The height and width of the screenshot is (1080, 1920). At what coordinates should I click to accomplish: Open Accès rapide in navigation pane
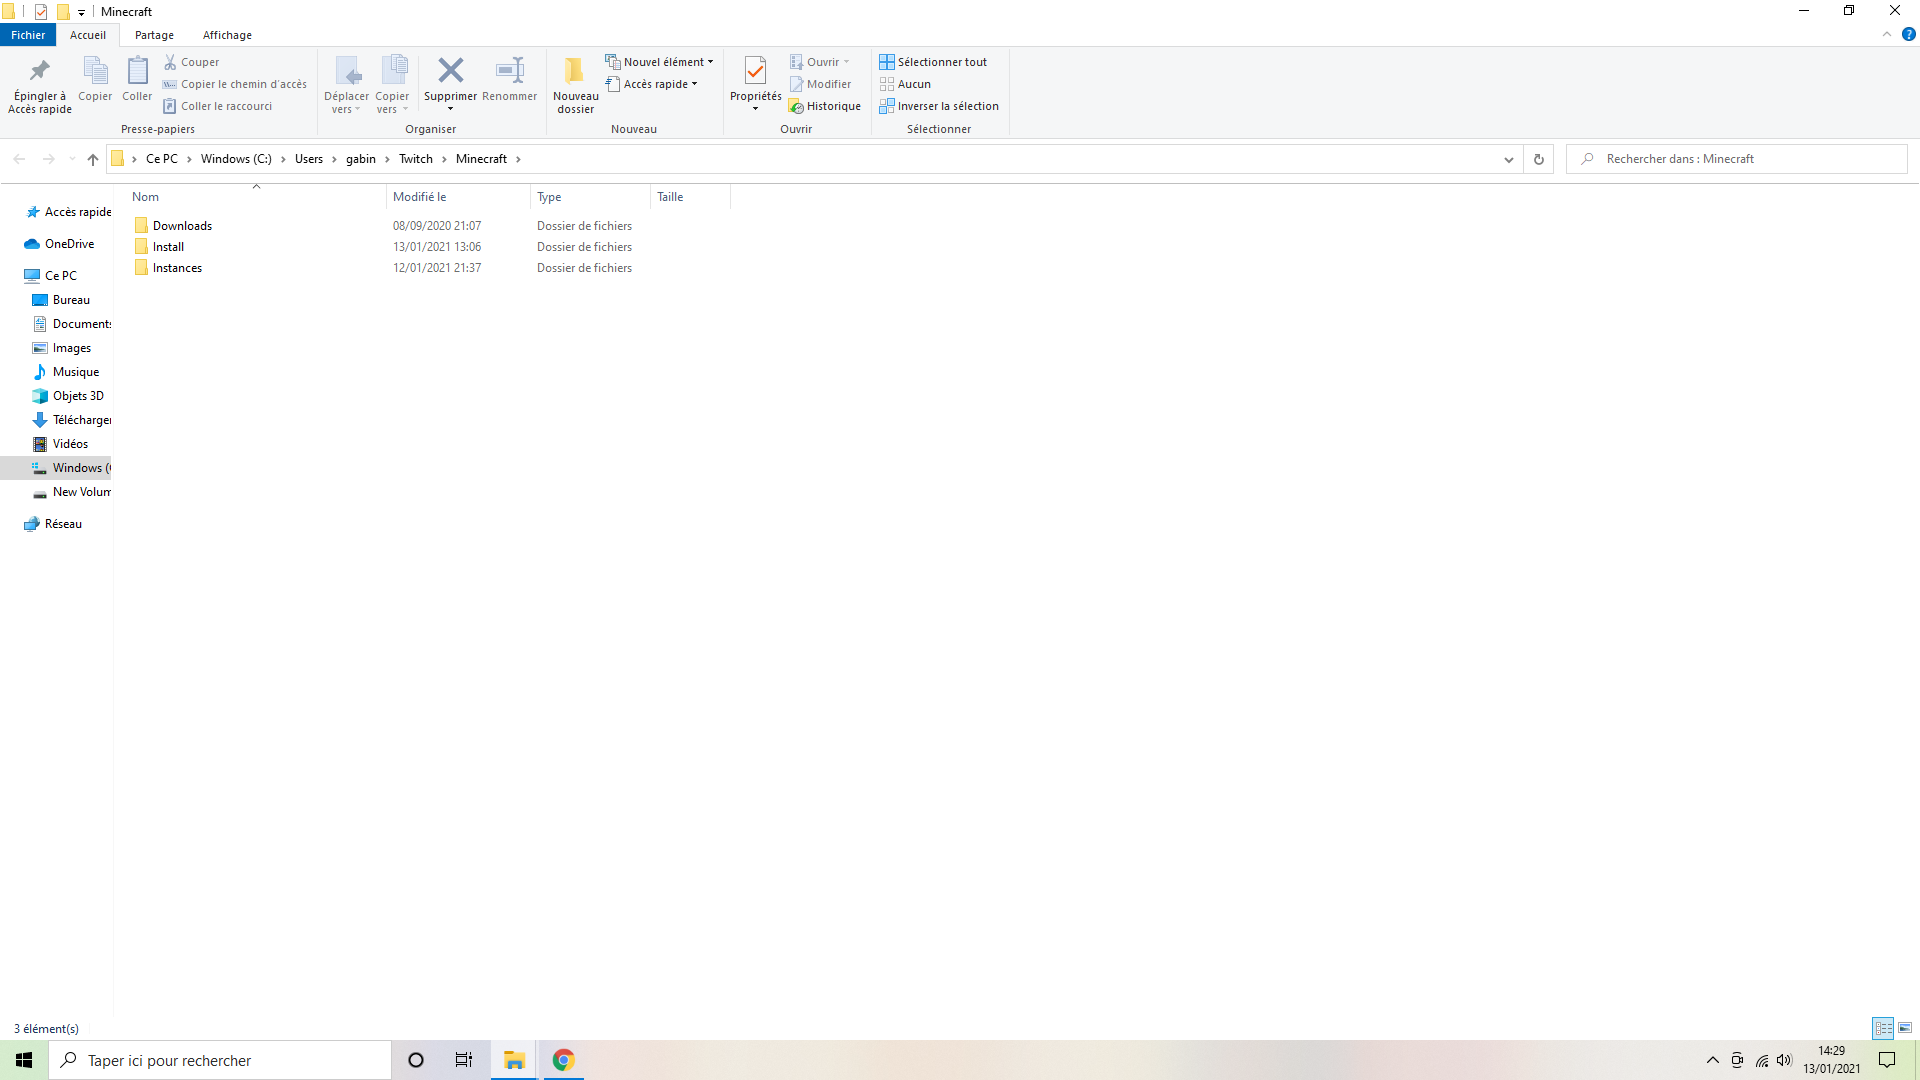tap(68, 212)
